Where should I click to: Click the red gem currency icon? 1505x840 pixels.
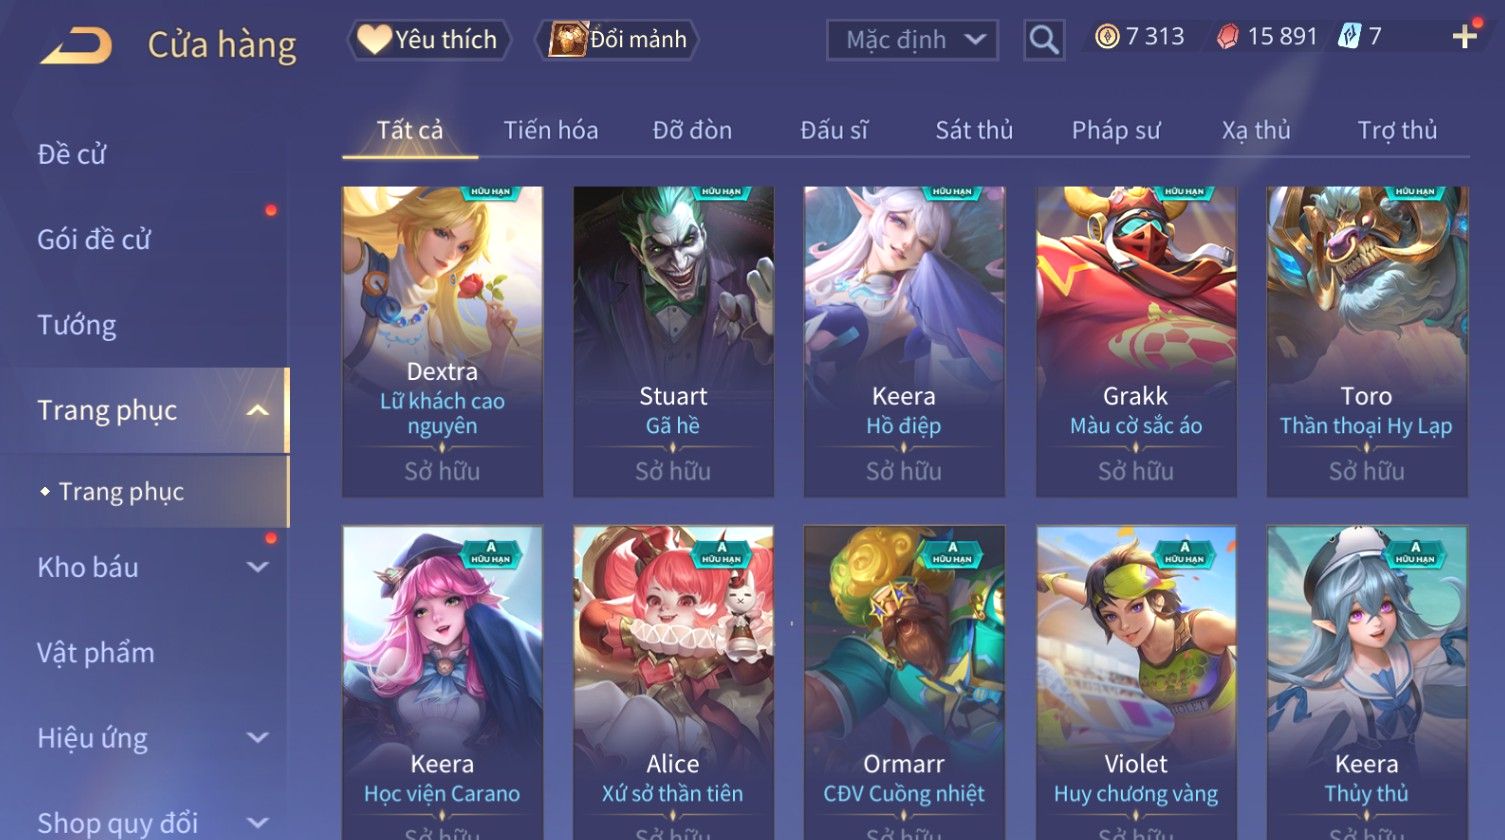pos(1227,38)
